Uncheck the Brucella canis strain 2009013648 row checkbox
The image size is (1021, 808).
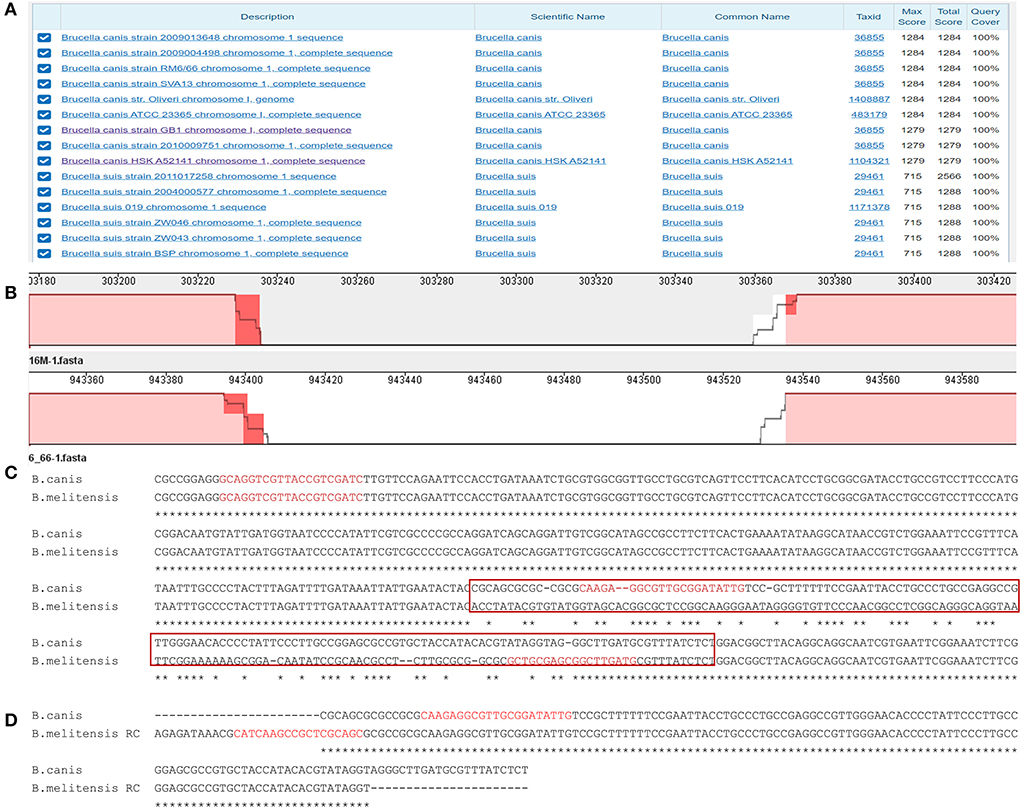(x=44, y=38)
